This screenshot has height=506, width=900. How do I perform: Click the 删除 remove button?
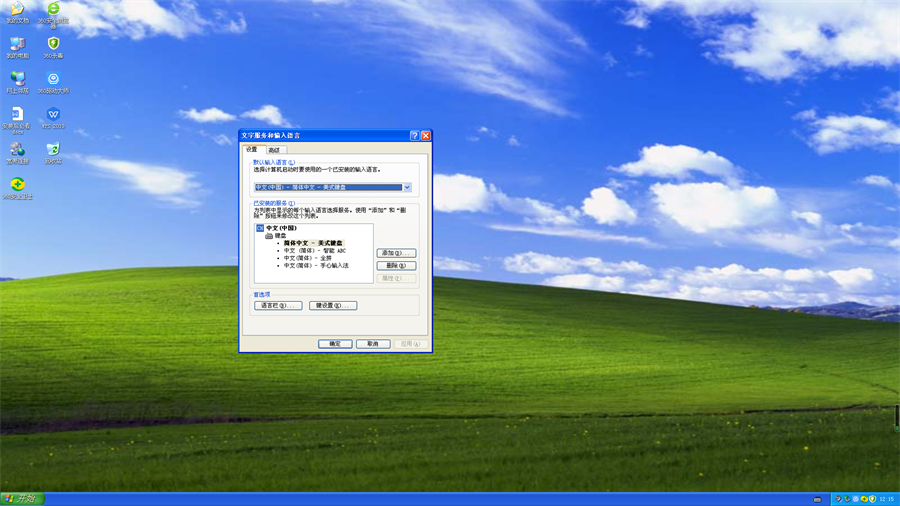[x=396, y=266]
